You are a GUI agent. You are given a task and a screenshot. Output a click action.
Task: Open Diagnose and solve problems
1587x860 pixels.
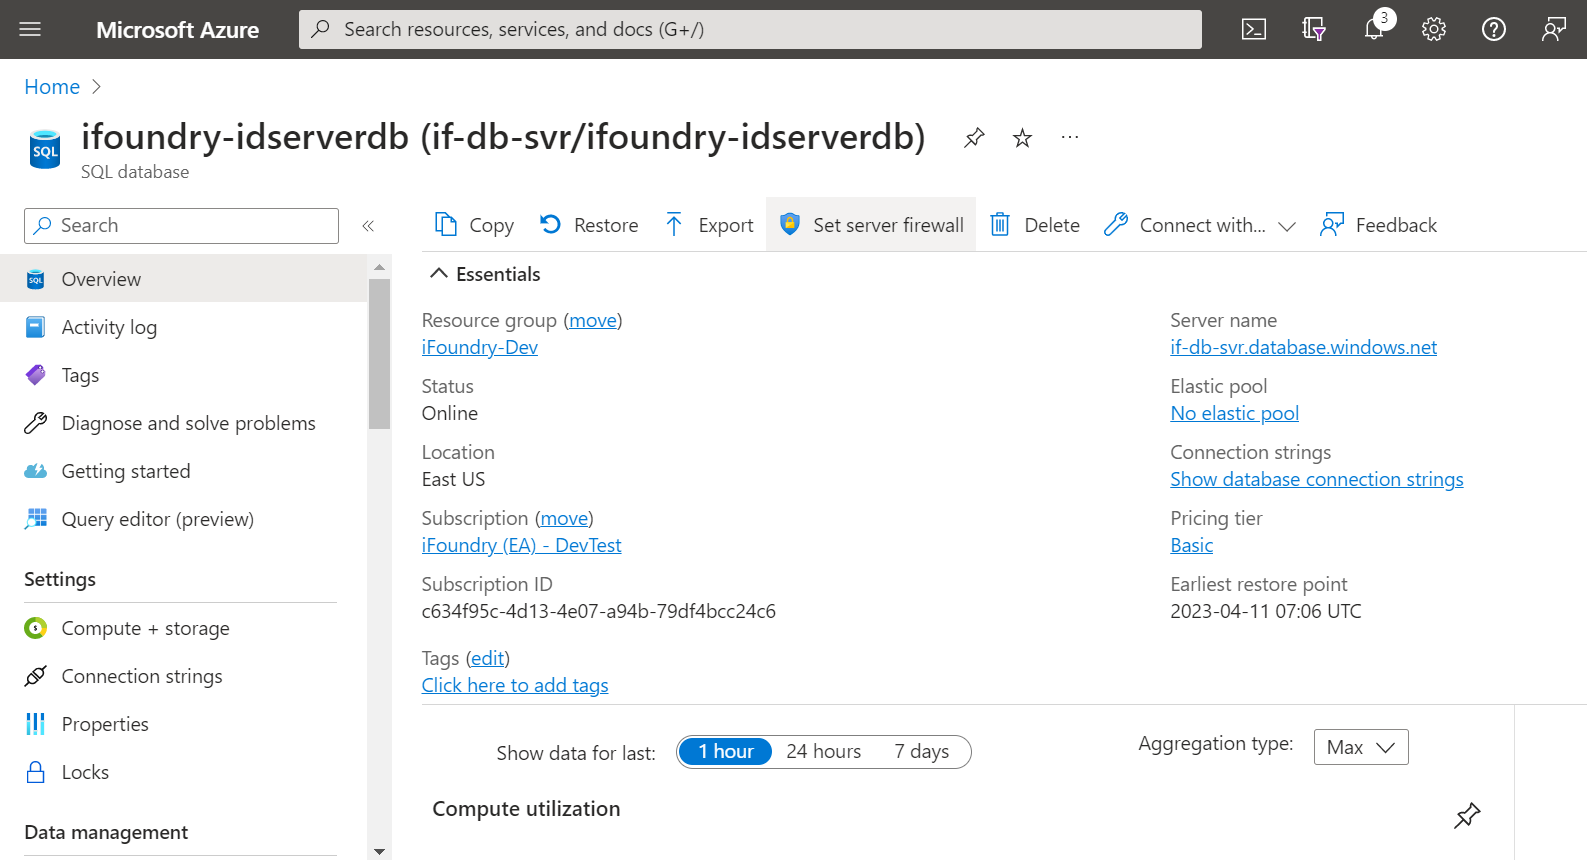coord(183,423)
